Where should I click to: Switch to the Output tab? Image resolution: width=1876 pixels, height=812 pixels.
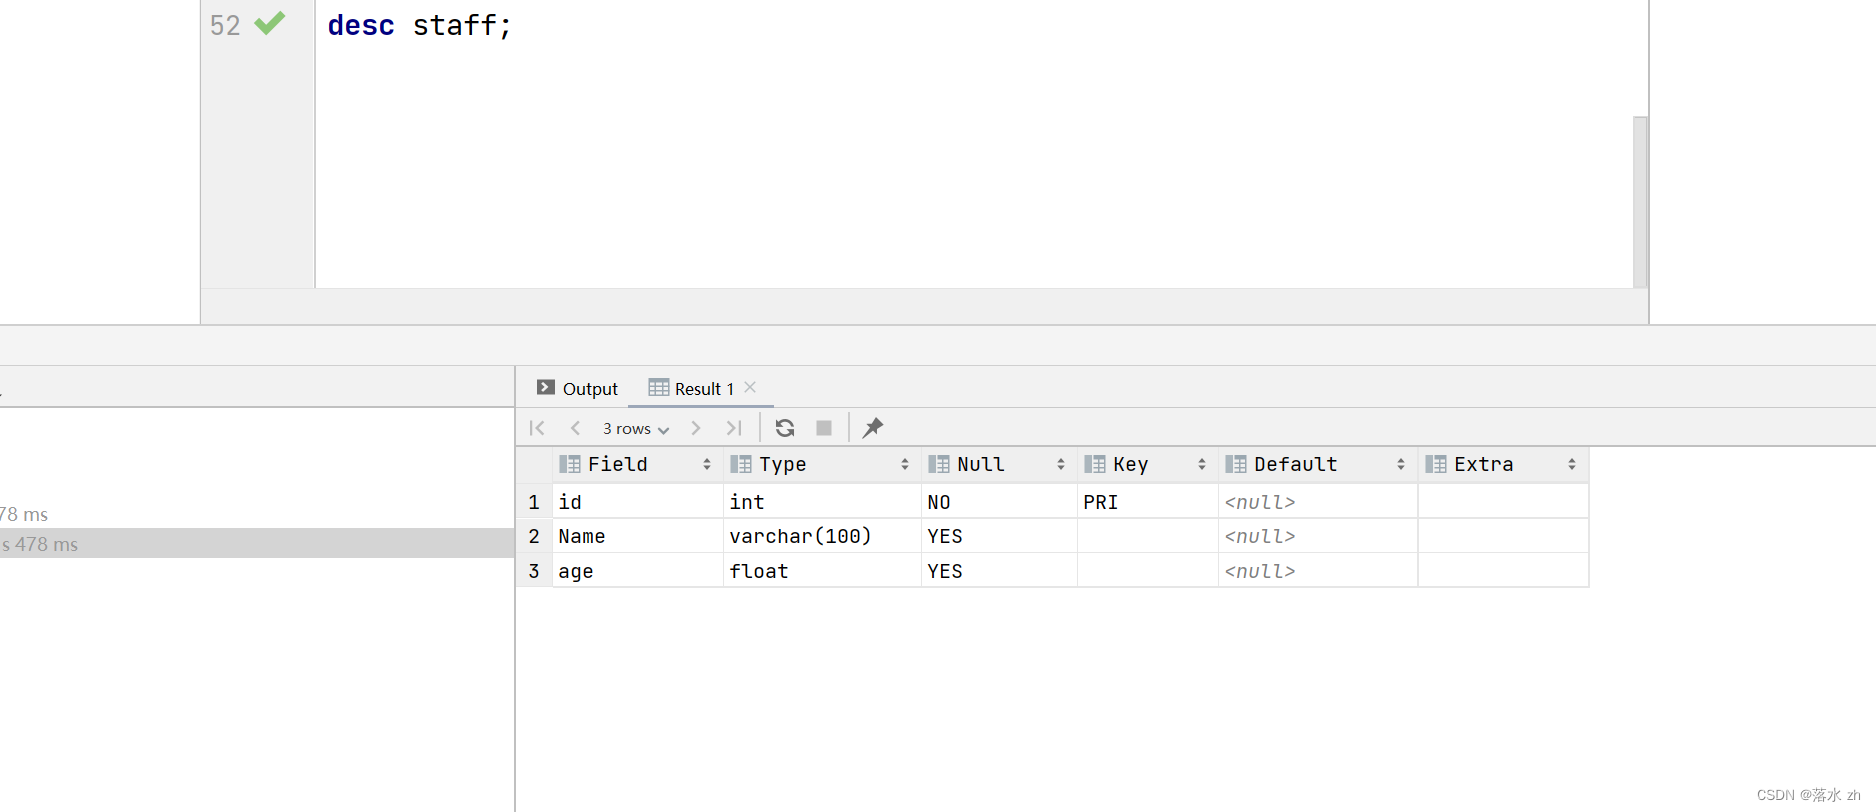(577, 388)
